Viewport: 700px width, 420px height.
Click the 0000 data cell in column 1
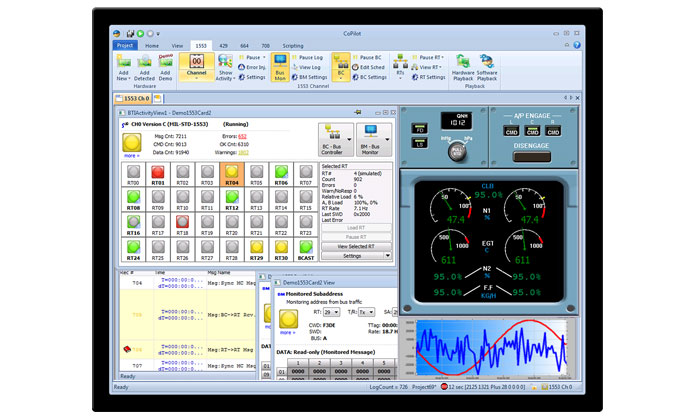(x=298, y=371)
